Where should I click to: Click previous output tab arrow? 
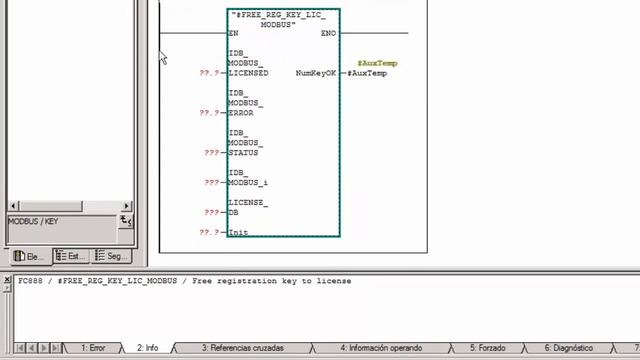point(31,348)
